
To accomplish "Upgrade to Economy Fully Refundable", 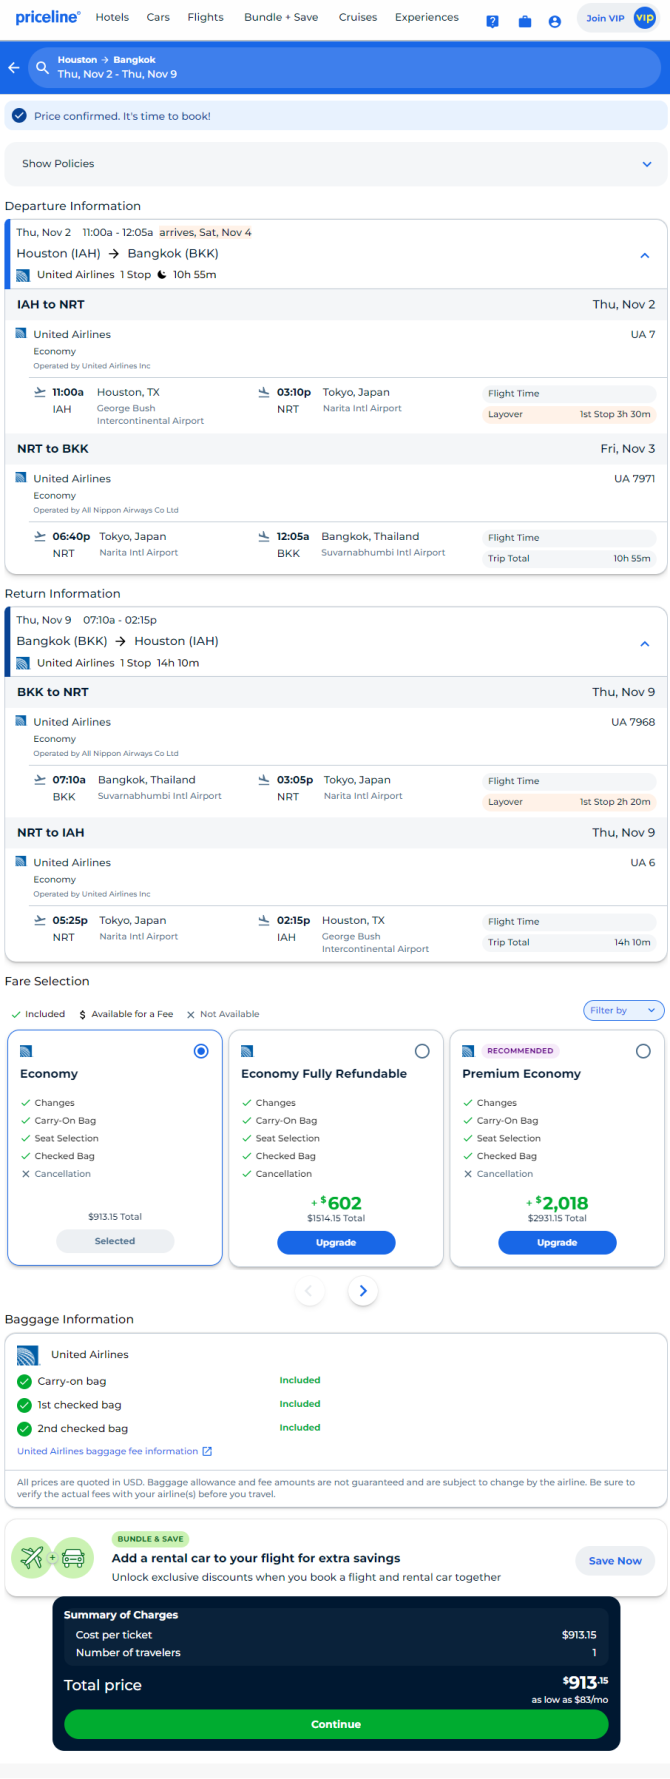I will click(336, 1242).
